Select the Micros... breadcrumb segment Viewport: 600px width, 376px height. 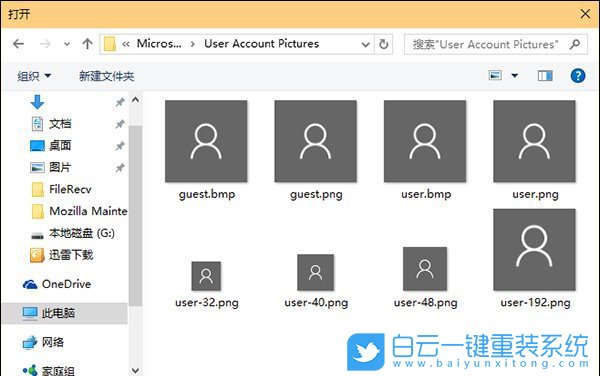159,44
